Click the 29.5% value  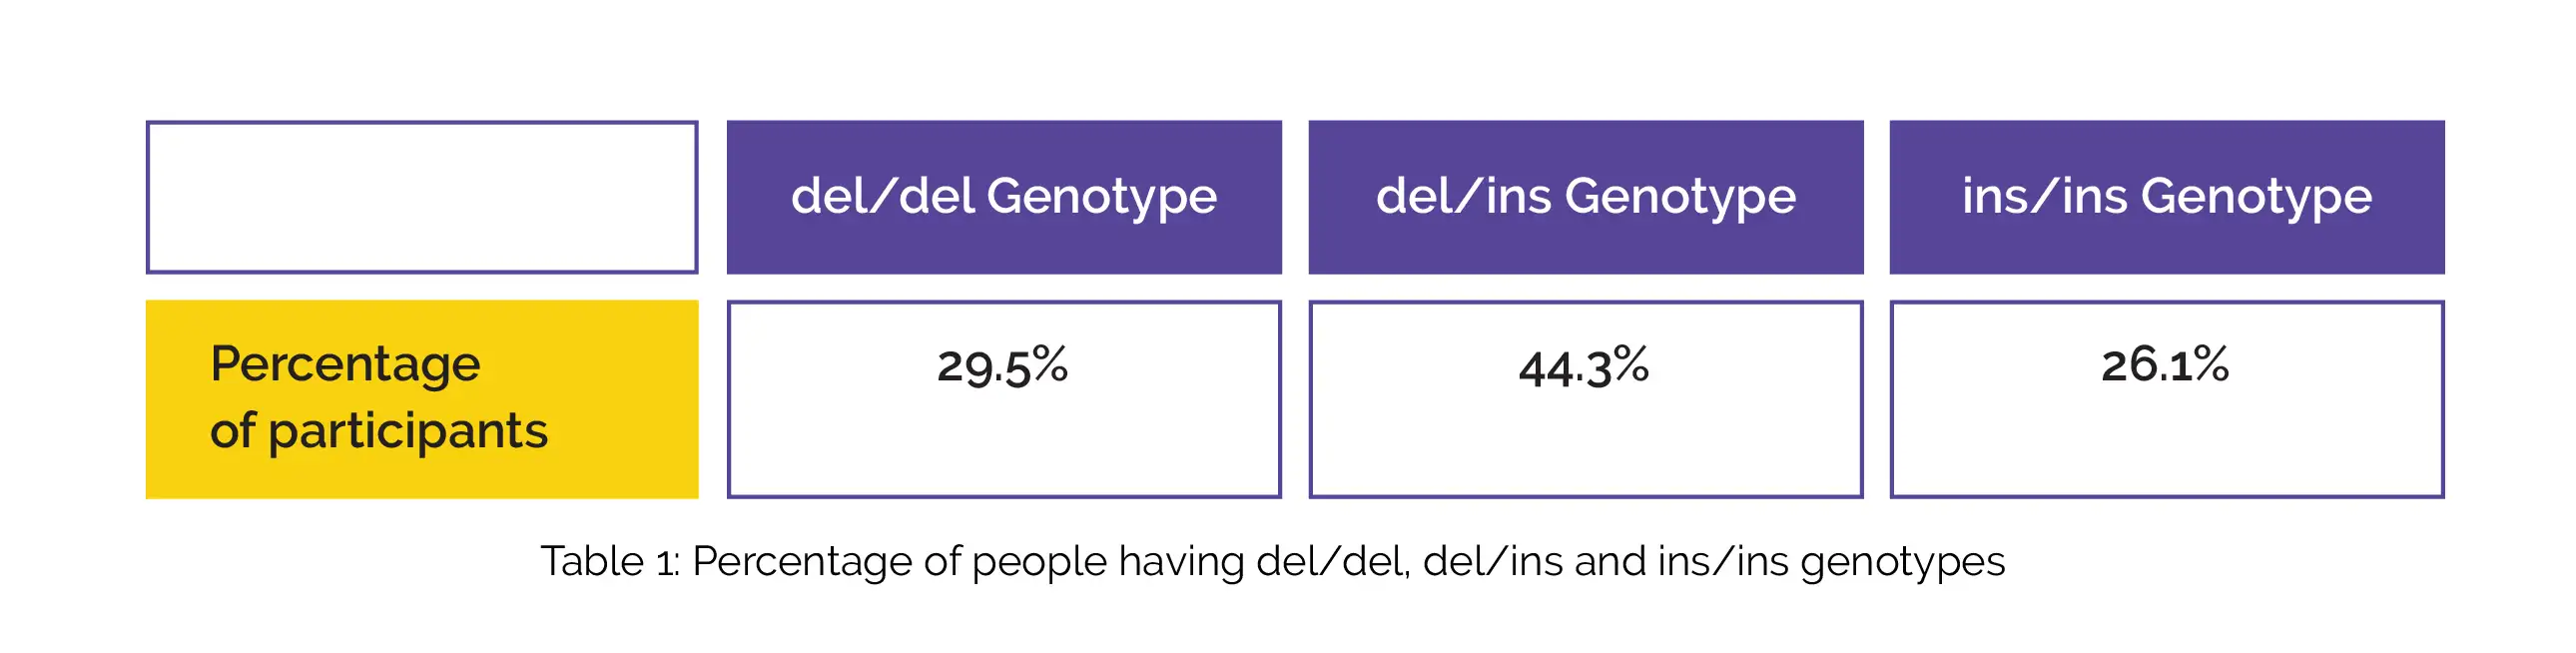pos(1002,366)
